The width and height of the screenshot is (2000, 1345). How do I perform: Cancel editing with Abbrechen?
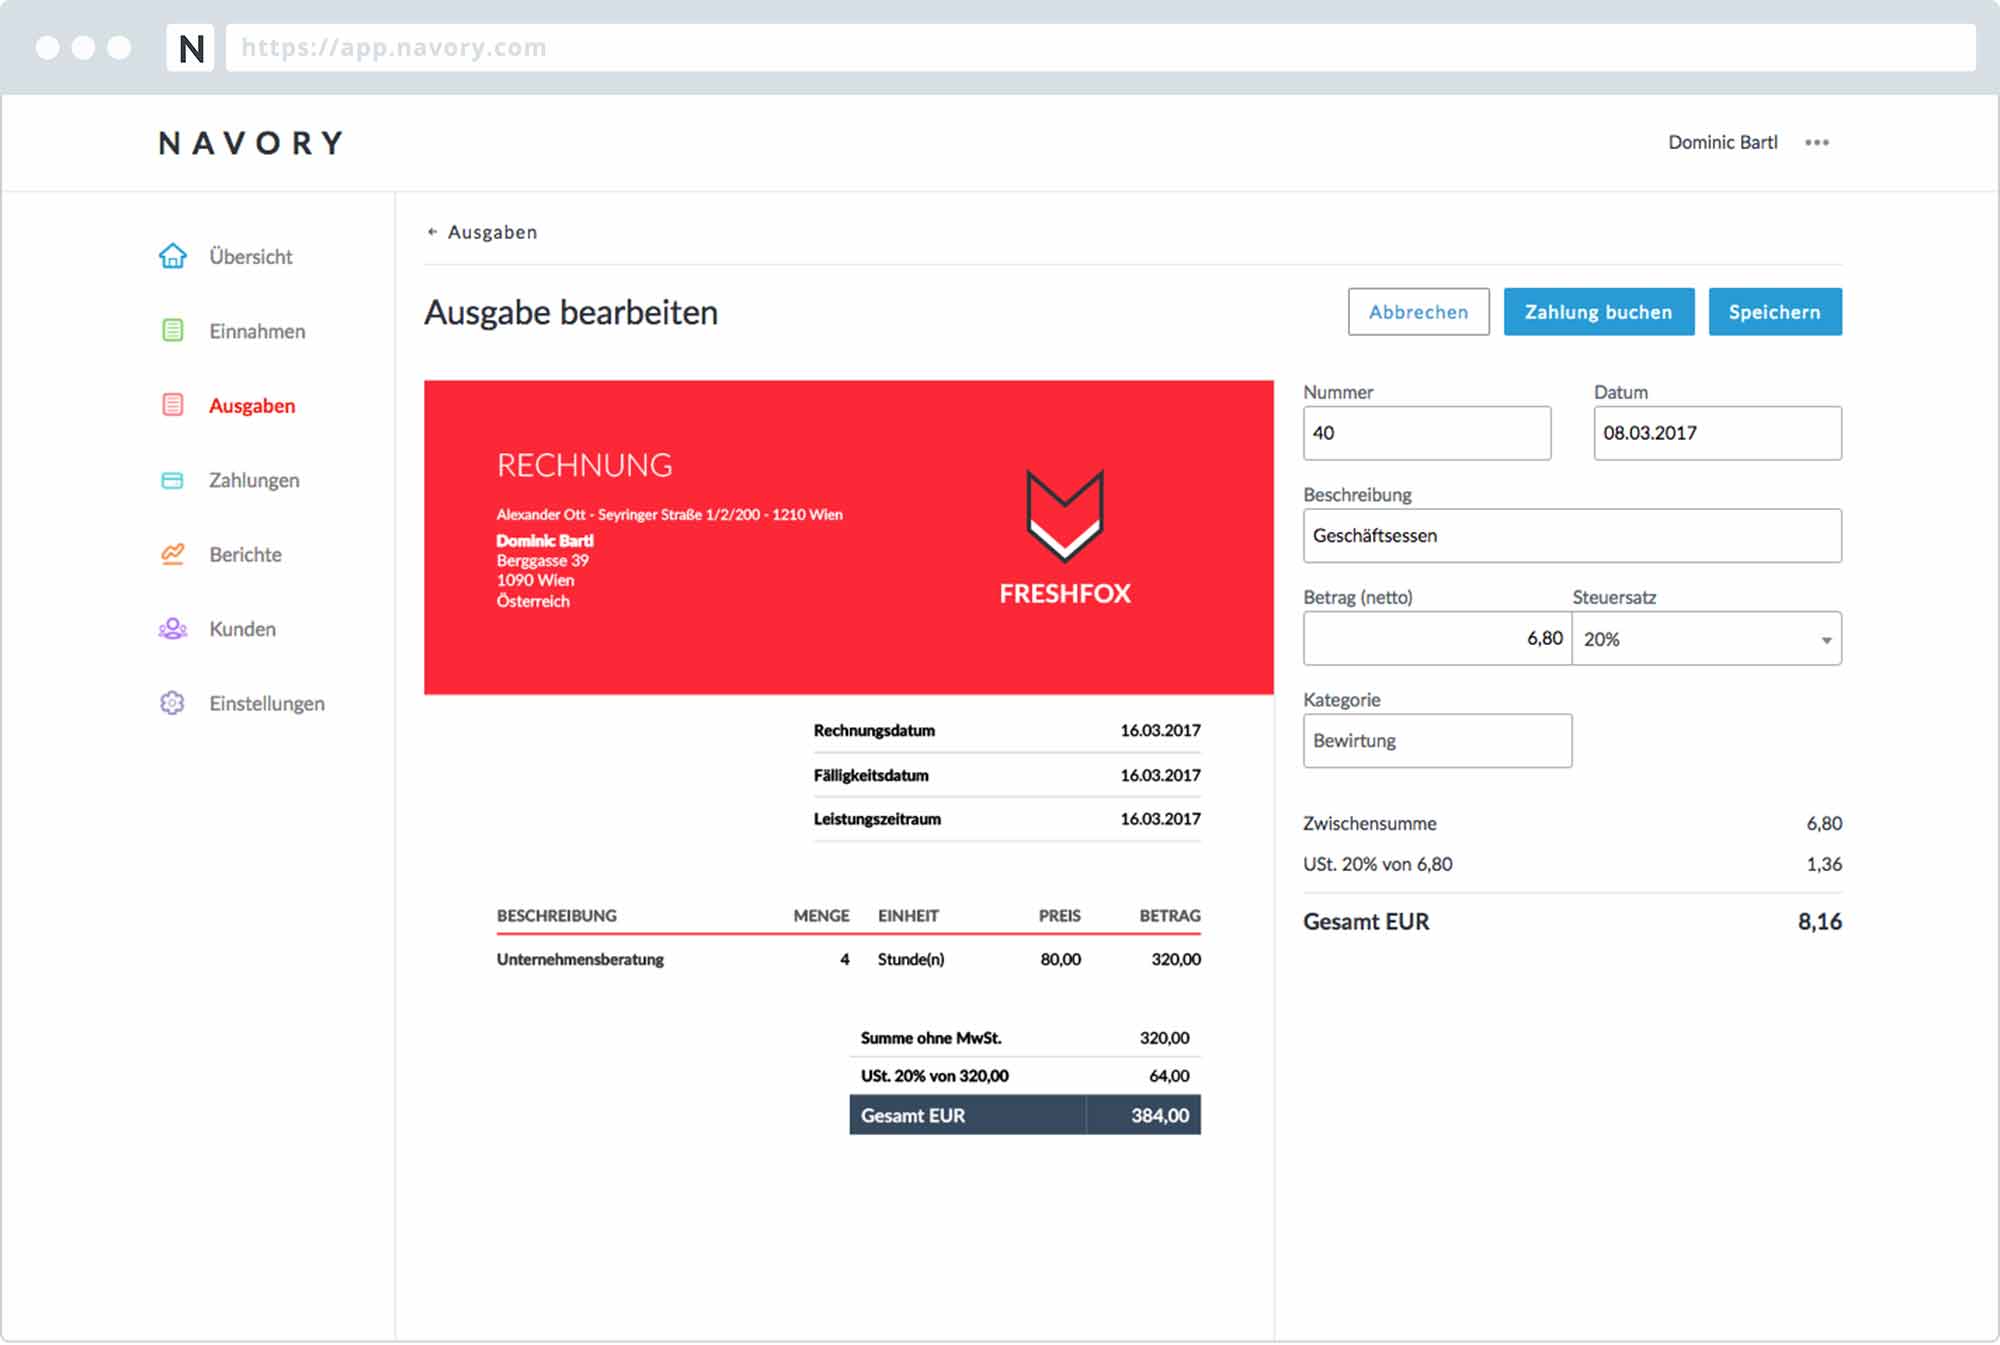coord(1419,311)
